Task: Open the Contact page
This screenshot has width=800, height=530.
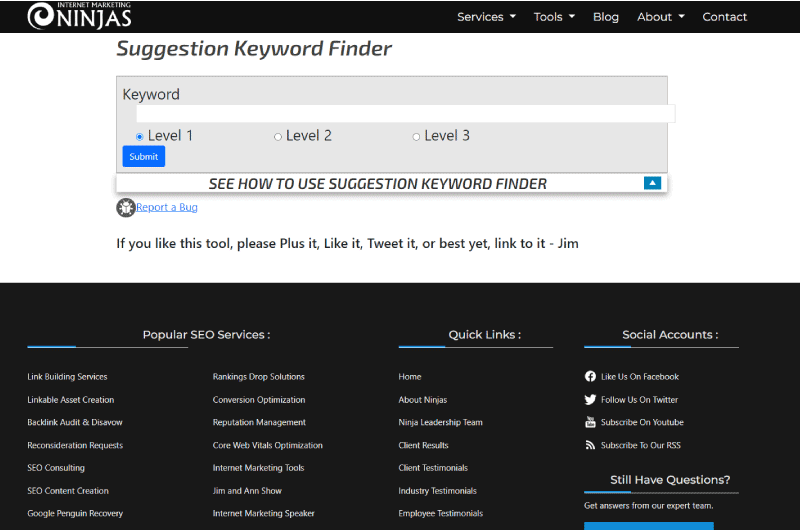Action: [x=724, y=17]
